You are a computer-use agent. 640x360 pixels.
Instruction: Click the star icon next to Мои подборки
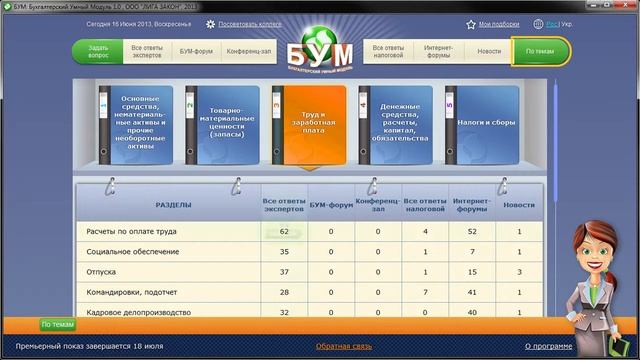(x=471, y=24)
